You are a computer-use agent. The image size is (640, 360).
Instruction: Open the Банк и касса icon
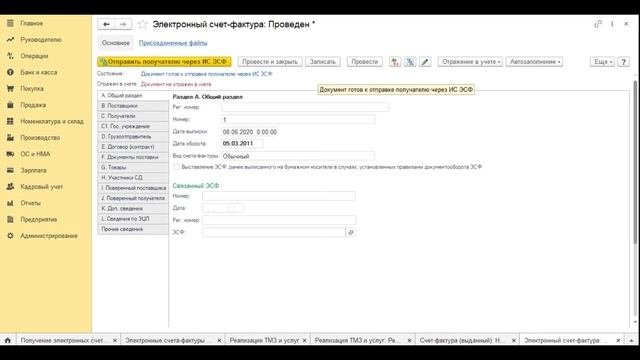point(10,72)
